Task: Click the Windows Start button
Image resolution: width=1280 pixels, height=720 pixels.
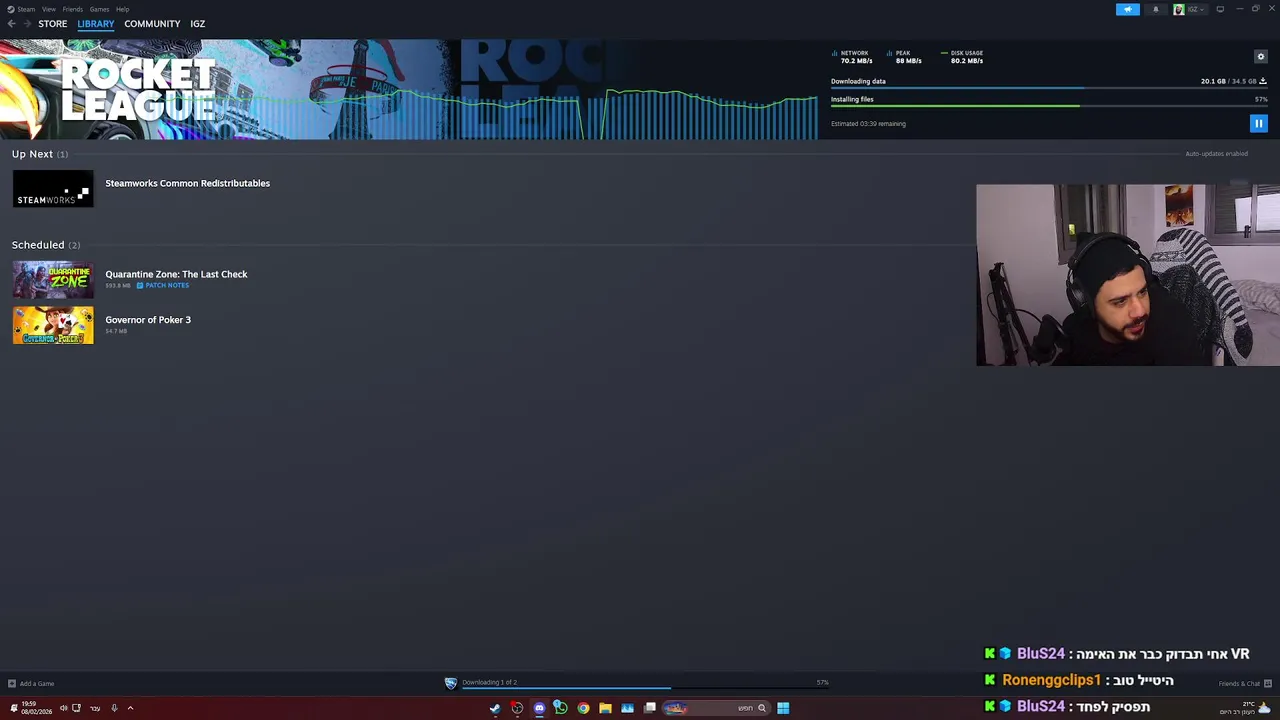Action: pos(783,708)
